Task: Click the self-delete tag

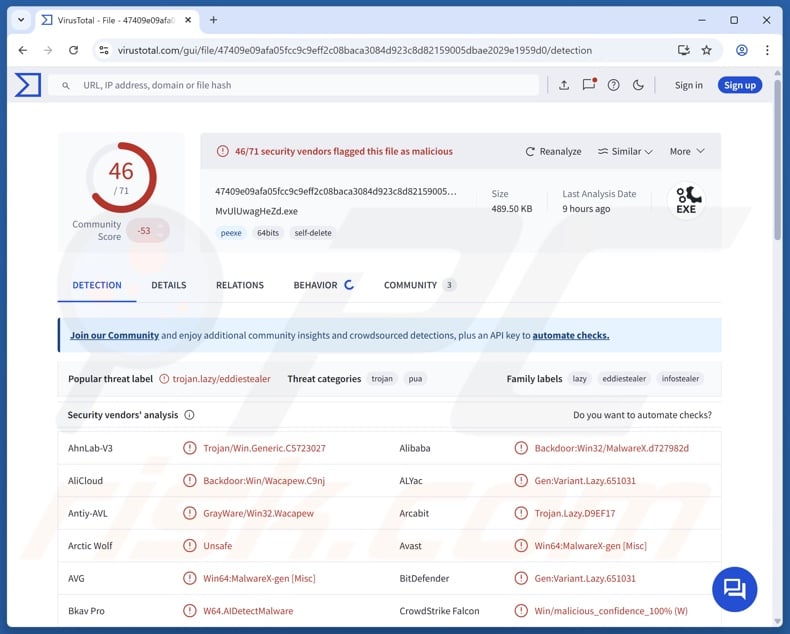Action: (x=313, y=233)
